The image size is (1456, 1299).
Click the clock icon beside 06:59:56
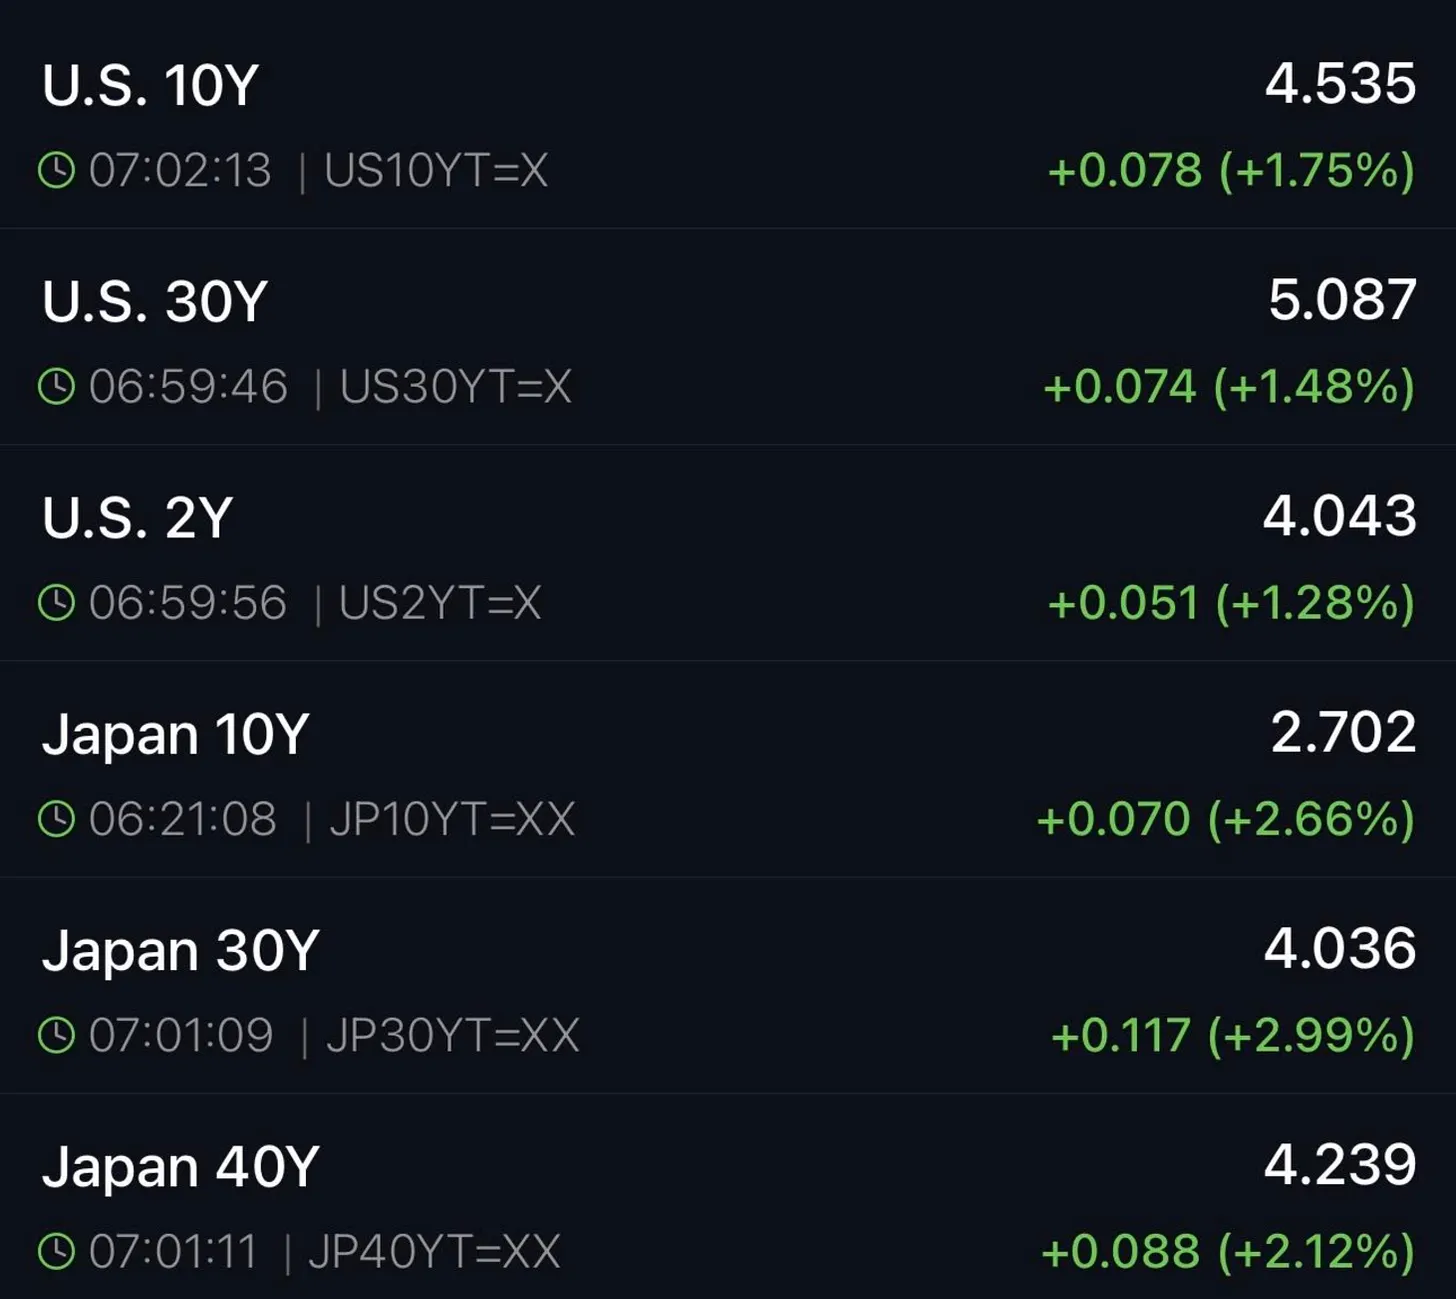tap(56, 603)
